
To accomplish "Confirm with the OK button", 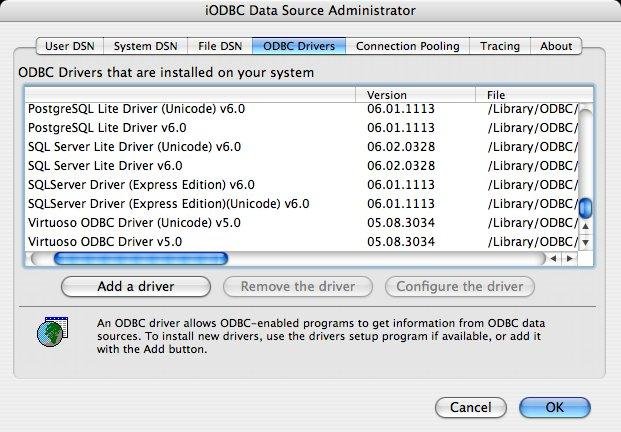I will pyautogui.click(x=554, y=407).
